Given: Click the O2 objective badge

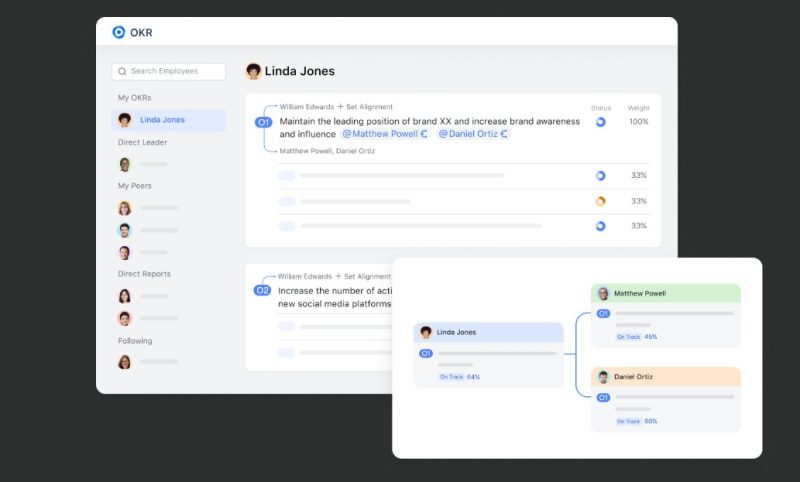Looking at the screenshot, I should [x=262, y=291].
